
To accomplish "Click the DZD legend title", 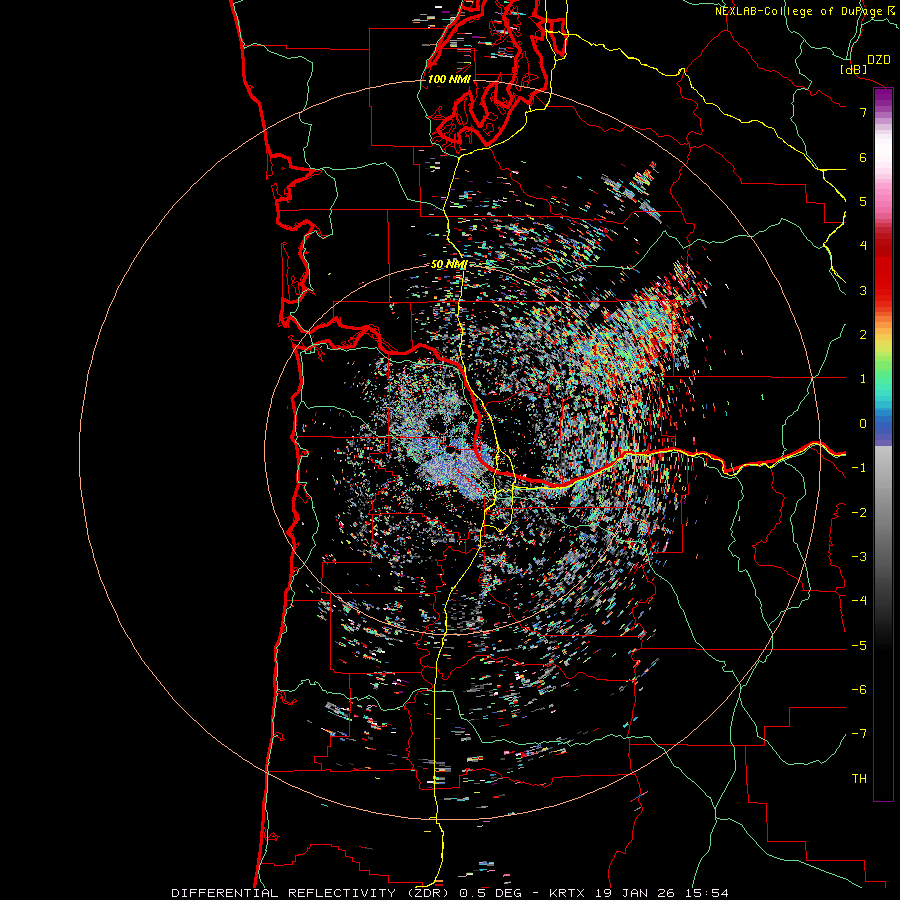I will tap(878, 60).
